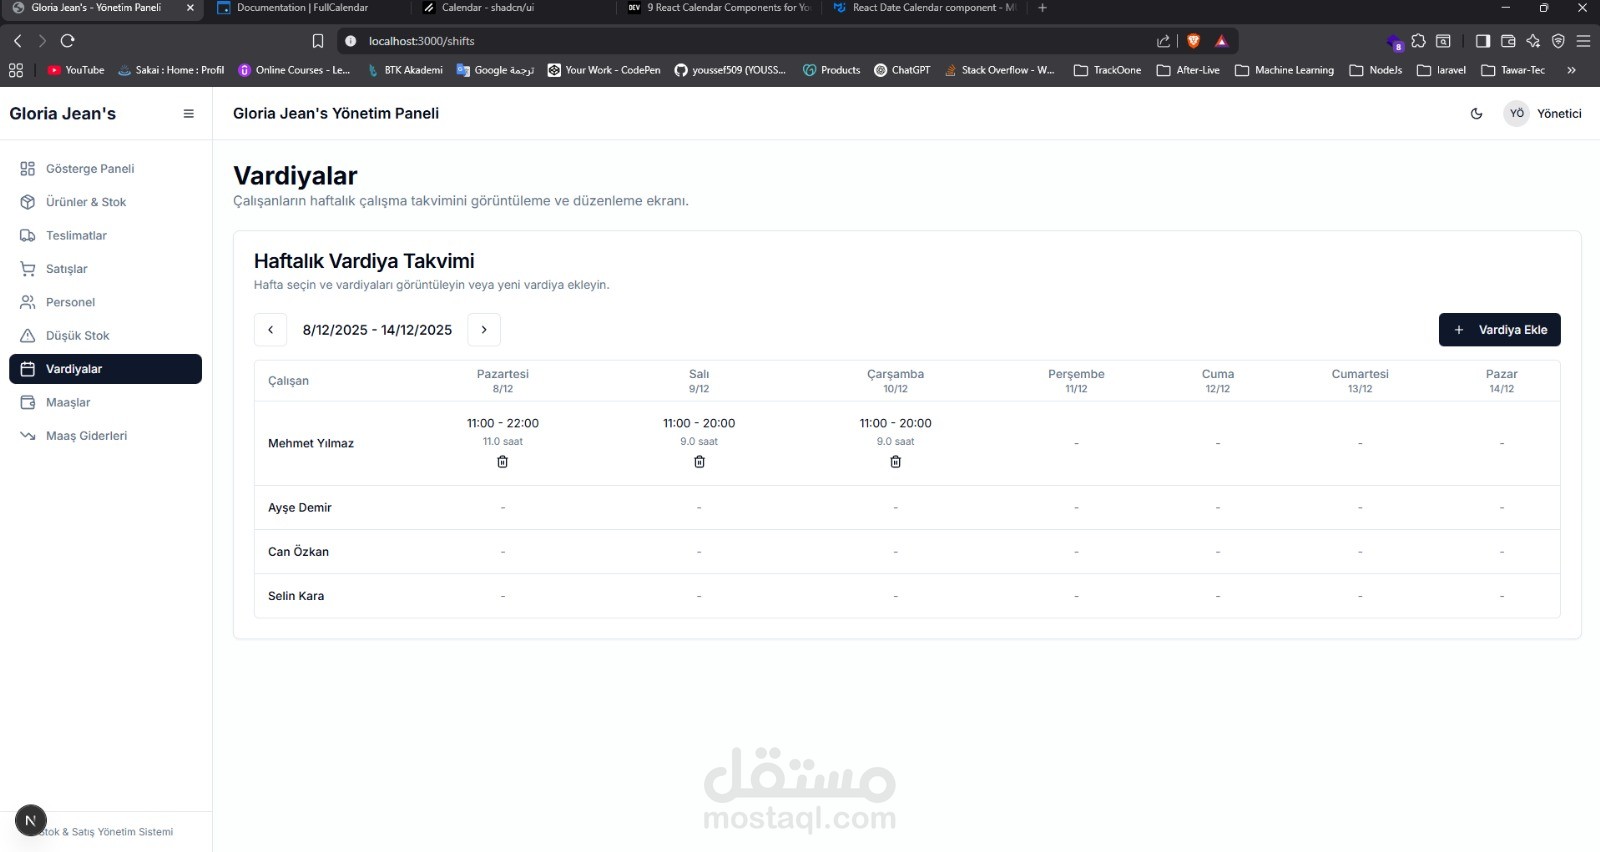Click the Brave Rewards triangle icon

click(x=1221, y=41)
